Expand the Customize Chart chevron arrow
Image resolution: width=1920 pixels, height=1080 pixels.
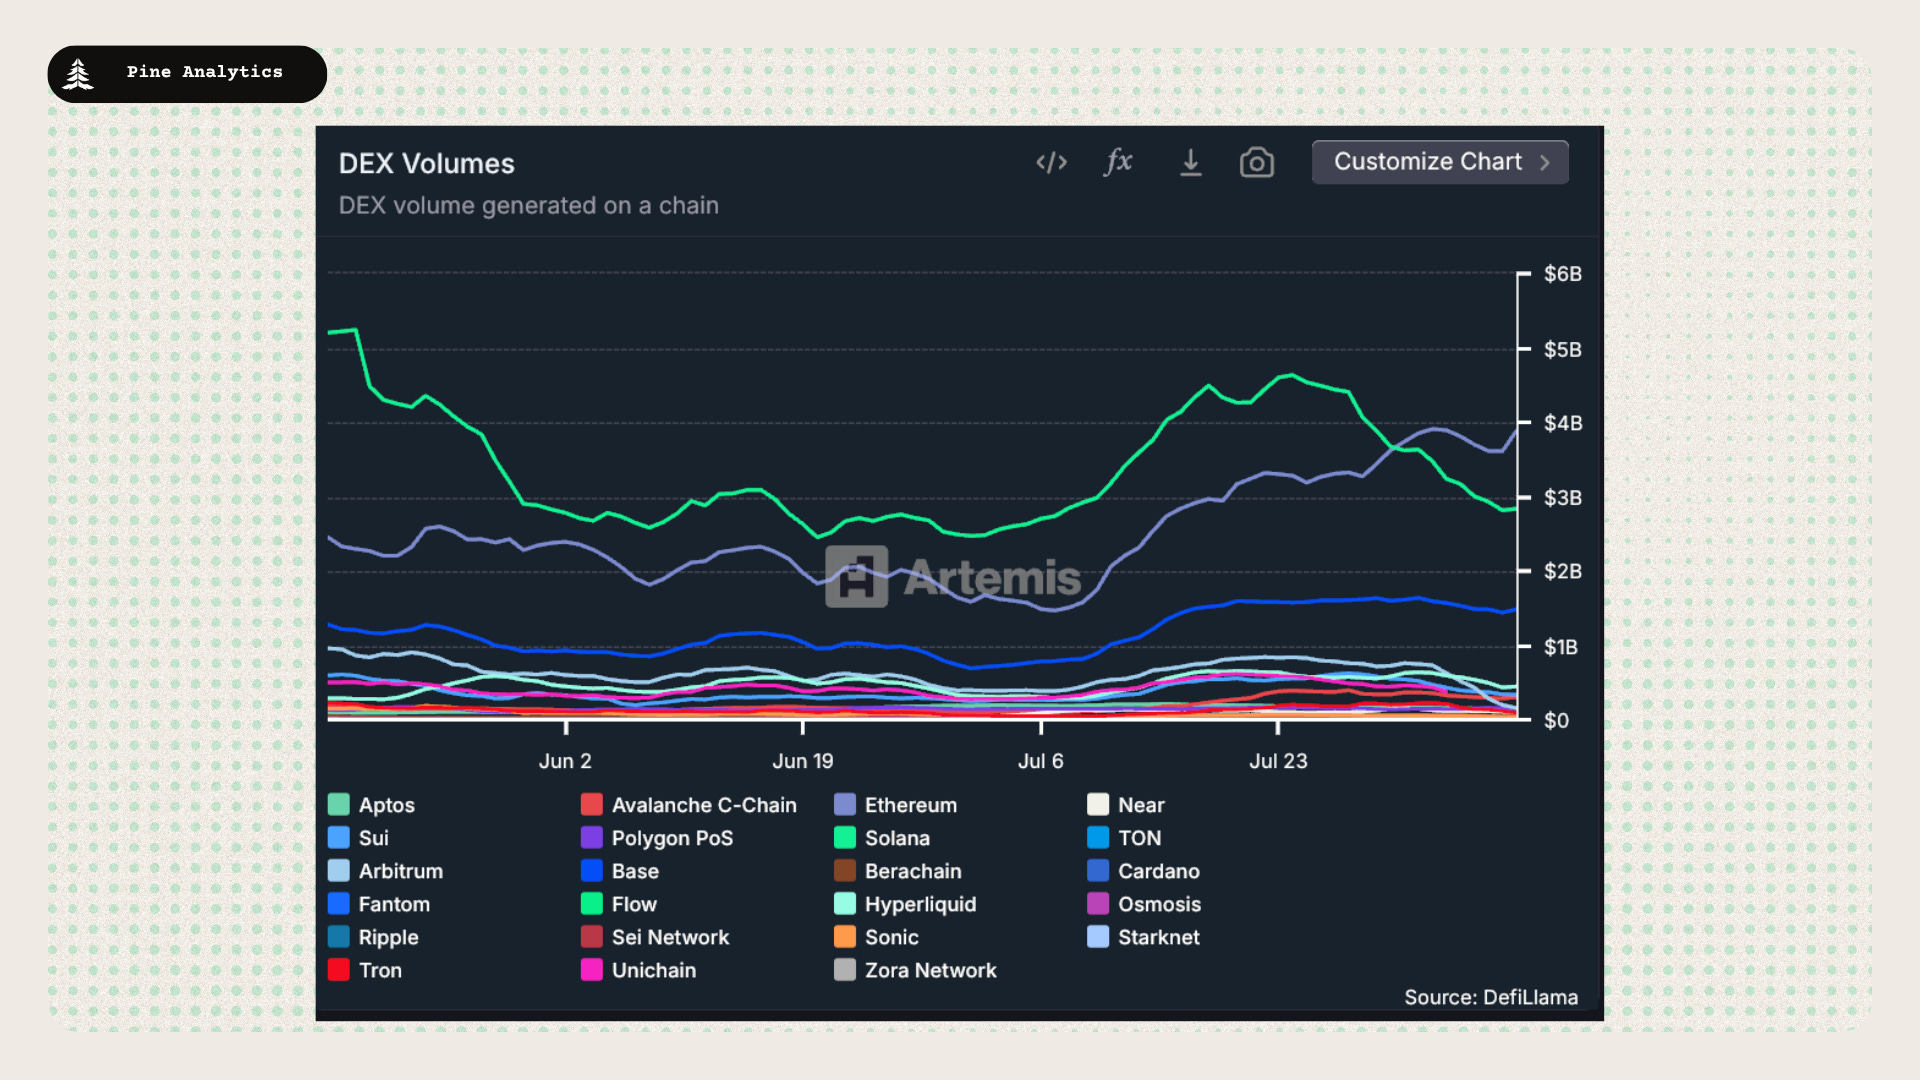[x=1545, y=162]
